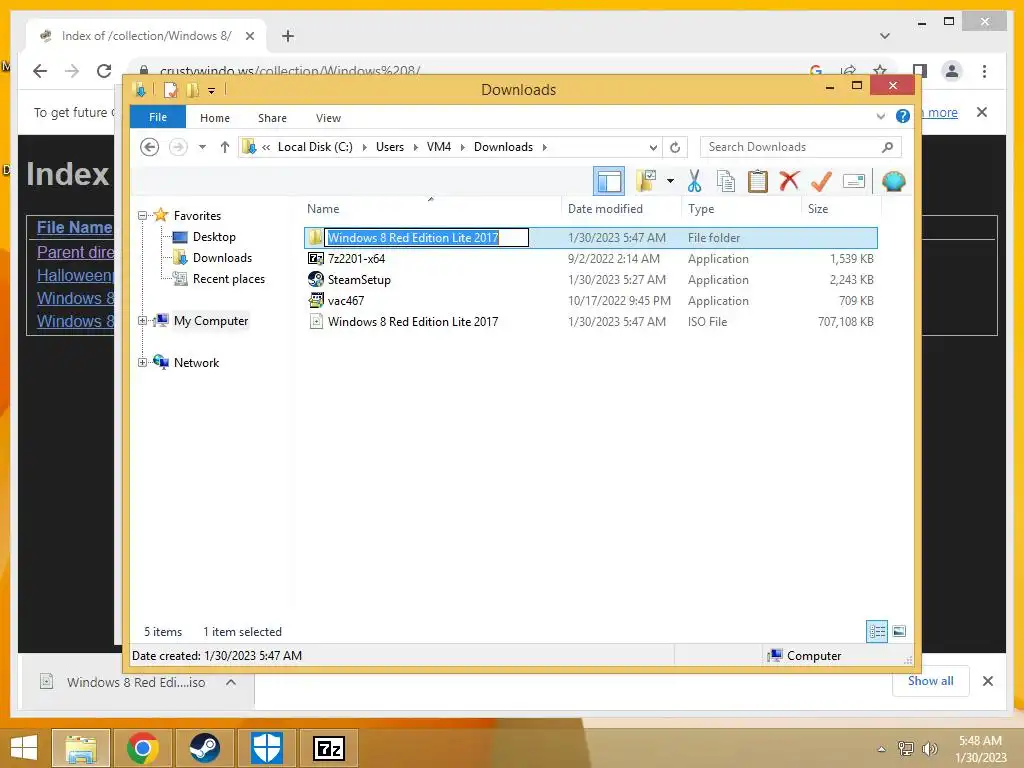
Task: Click the Windows Start button
Action: 24,748
